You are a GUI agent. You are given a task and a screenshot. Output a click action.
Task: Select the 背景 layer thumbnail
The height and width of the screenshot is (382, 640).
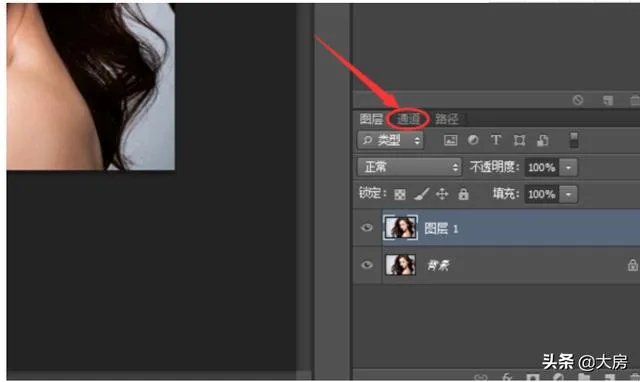[x=400, y=264]
